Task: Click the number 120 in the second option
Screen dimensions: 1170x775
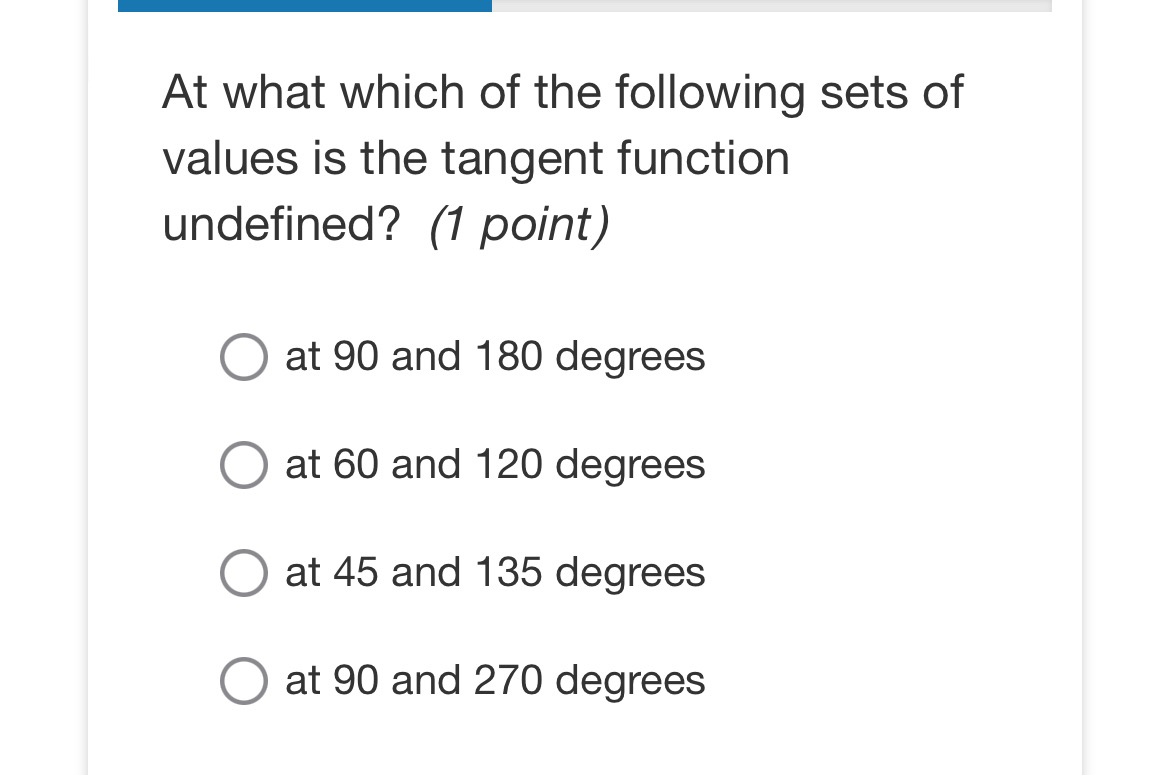Action: 509,465
